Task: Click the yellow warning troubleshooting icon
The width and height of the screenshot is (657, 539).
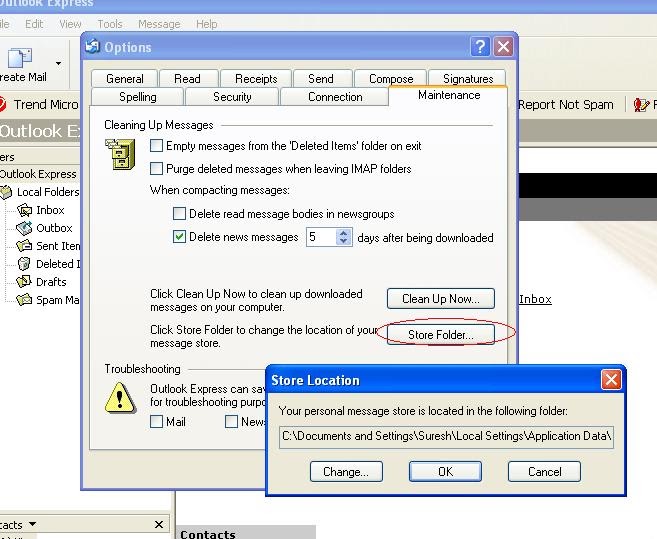Action: 120,397
